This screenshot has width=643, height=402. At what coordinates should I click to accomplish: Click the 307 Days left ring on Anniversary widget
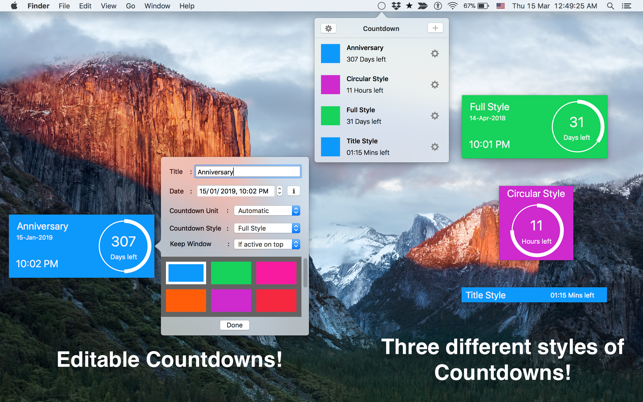[x=124, y=246]
